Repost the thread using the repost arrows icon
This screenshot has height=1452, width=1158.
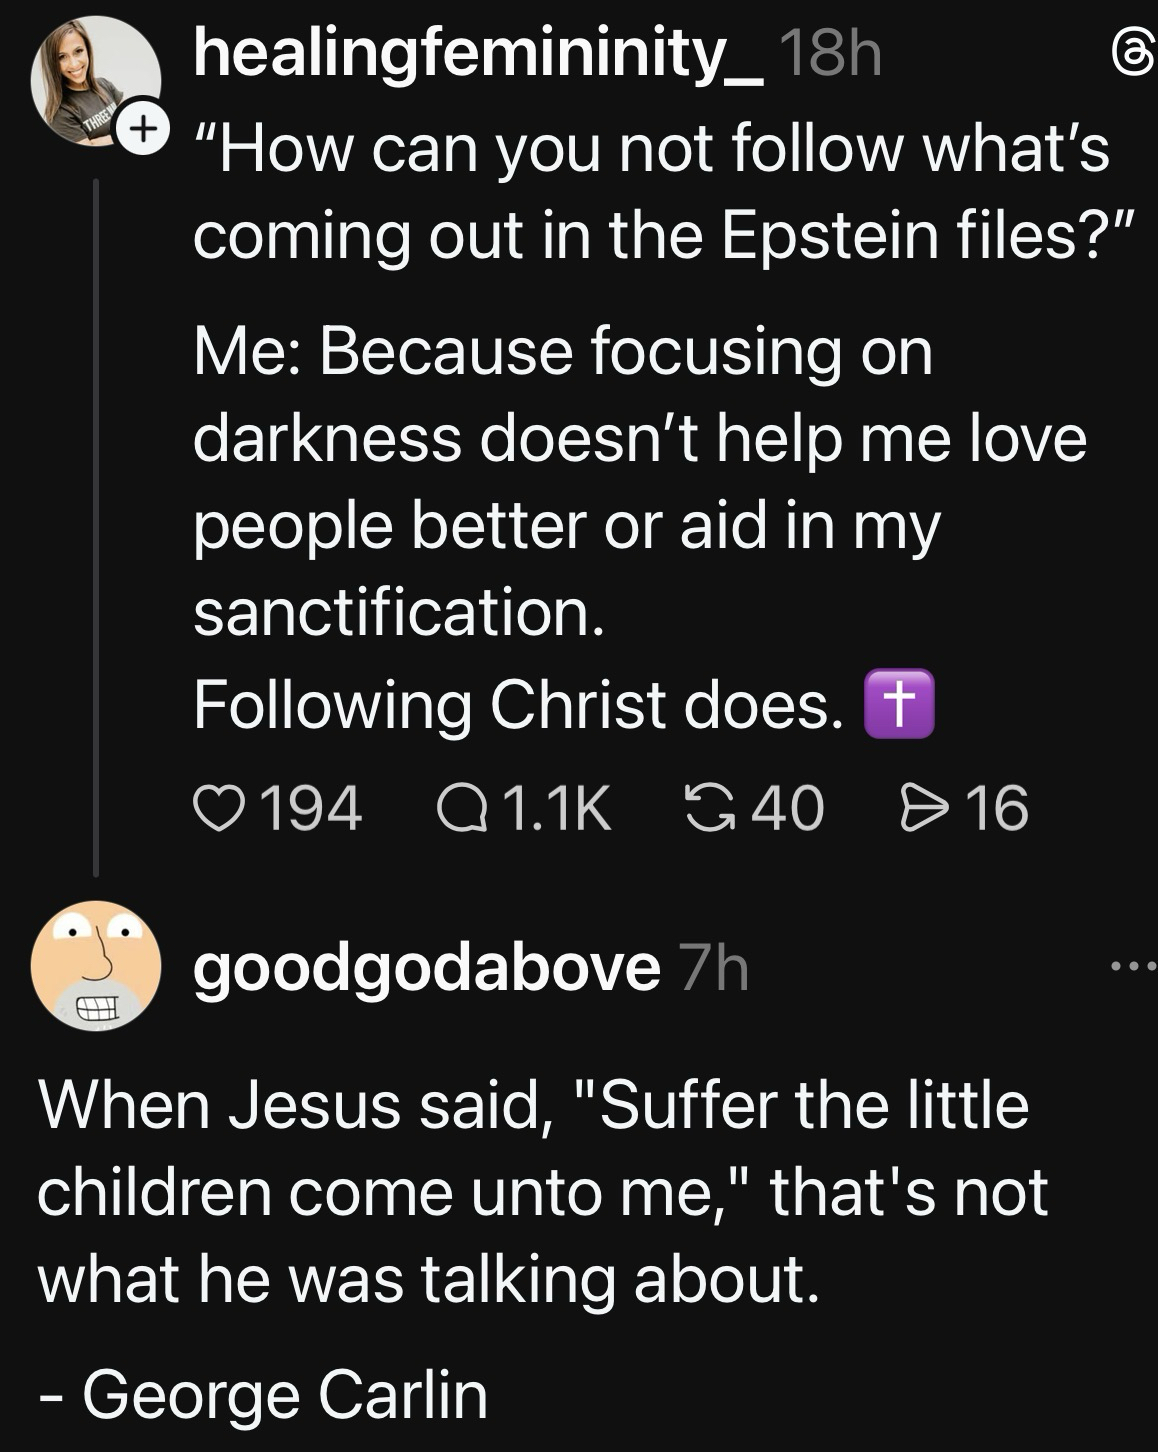pyautogui.click(x=709, y=808)
